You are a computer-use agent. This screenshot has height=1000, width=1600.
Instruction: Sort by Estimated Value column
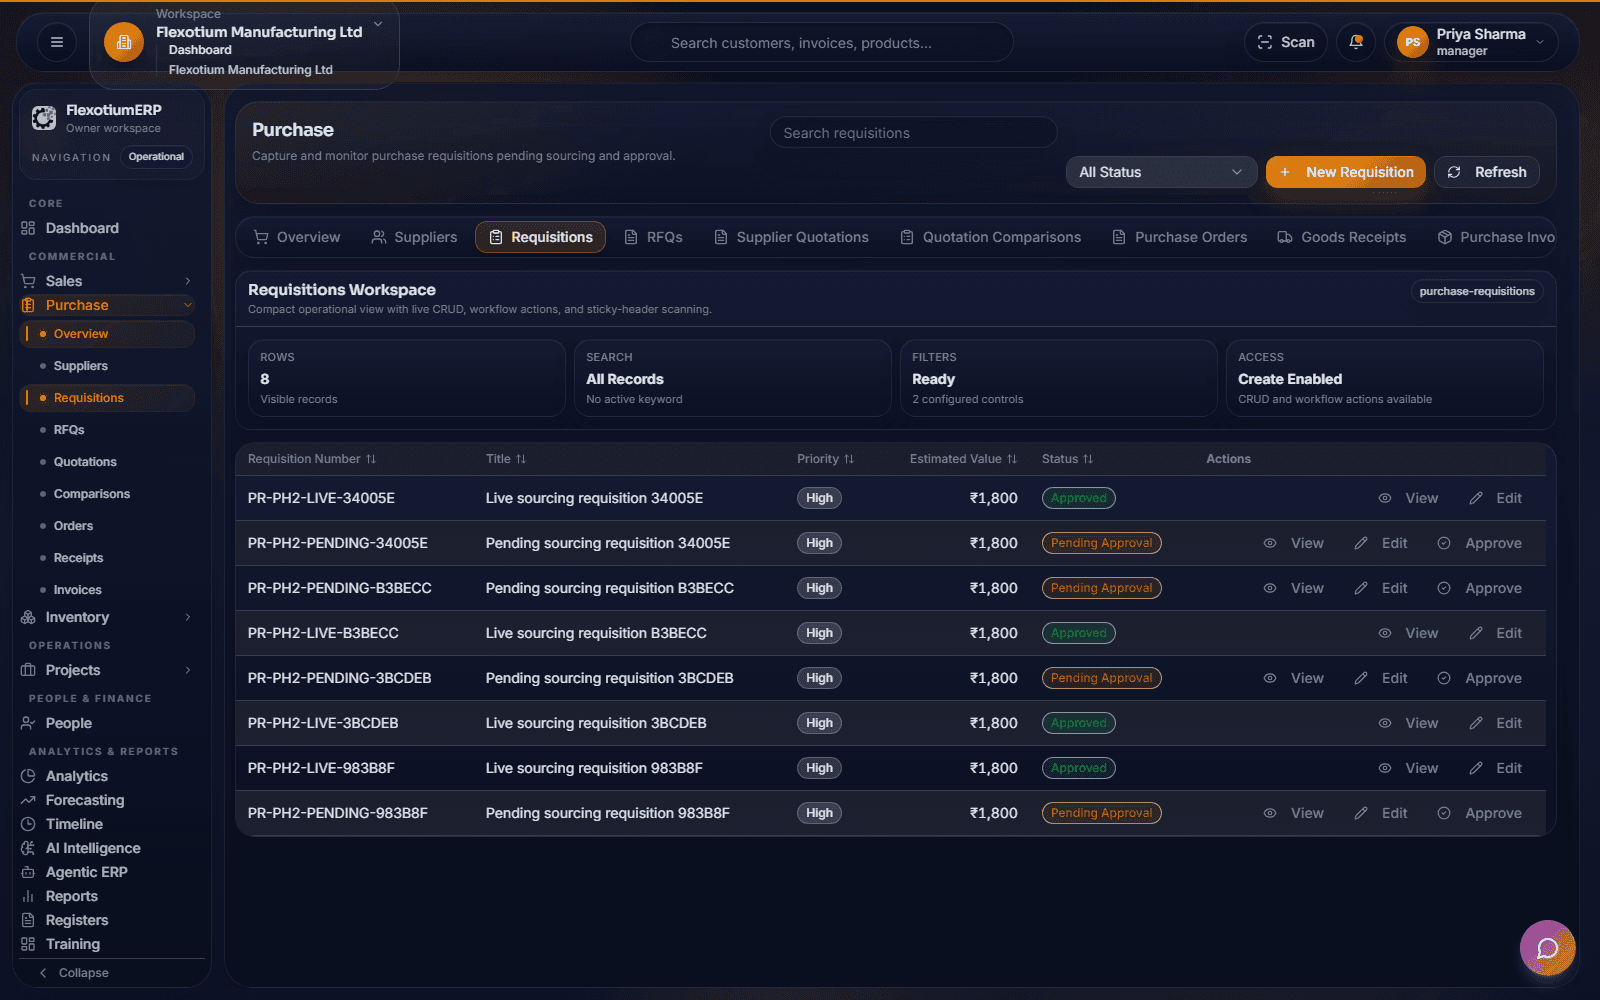[963, 459]
